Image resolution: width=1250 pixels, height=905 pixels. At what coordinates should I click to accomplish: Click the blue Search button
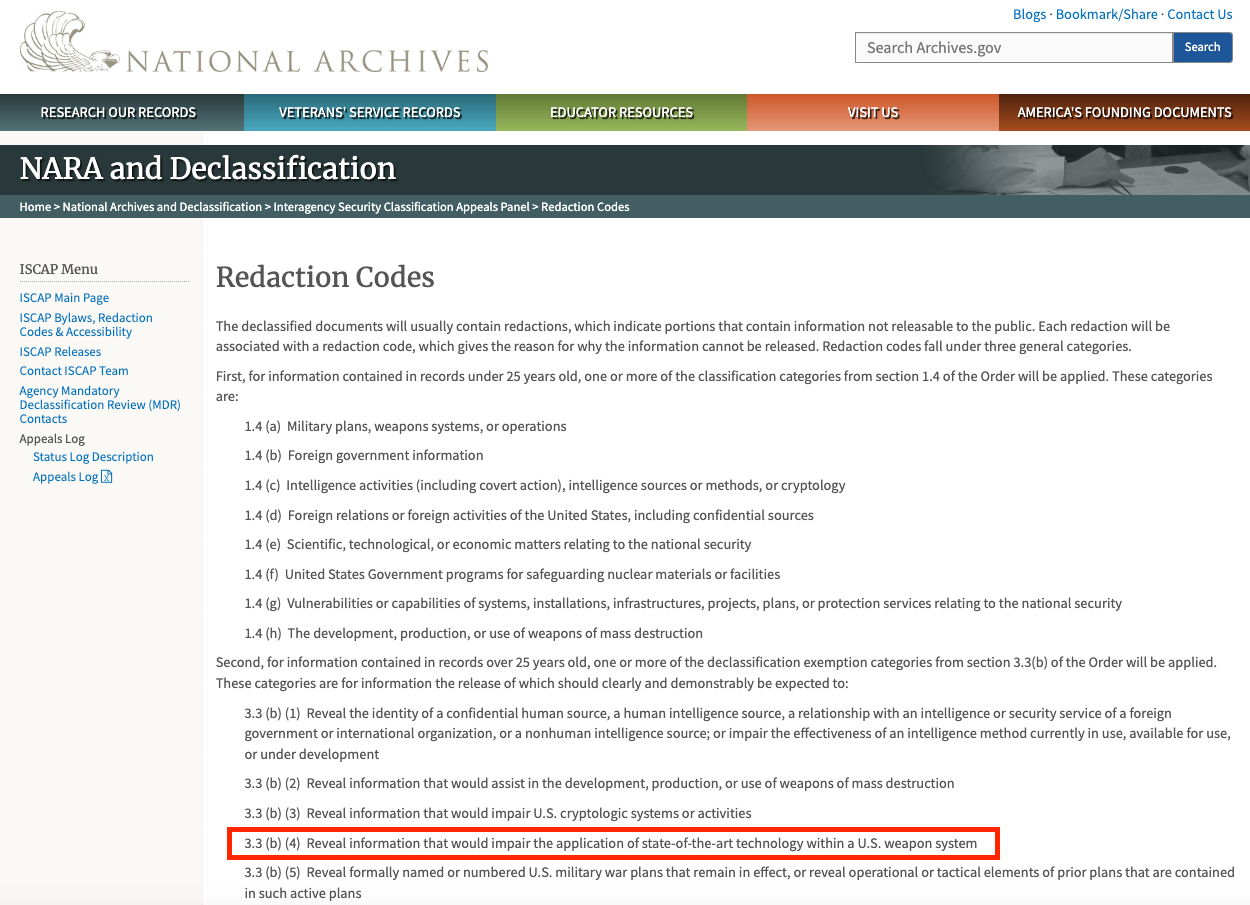click(x=1202, y=47)
